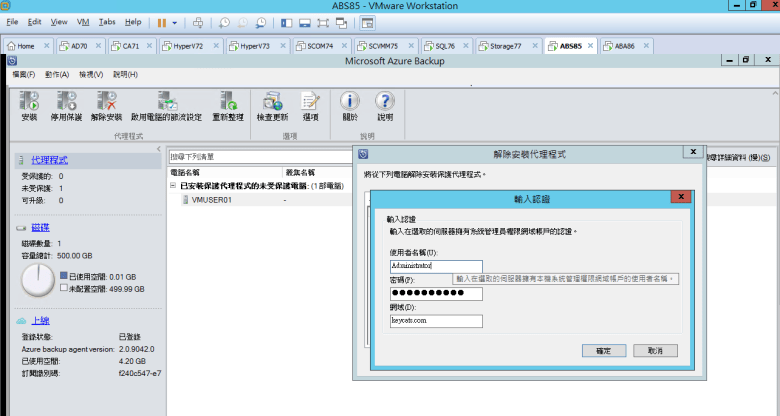Click the 解除安裝 (Uninstall) ribbon icon

(x=106, y=101)
